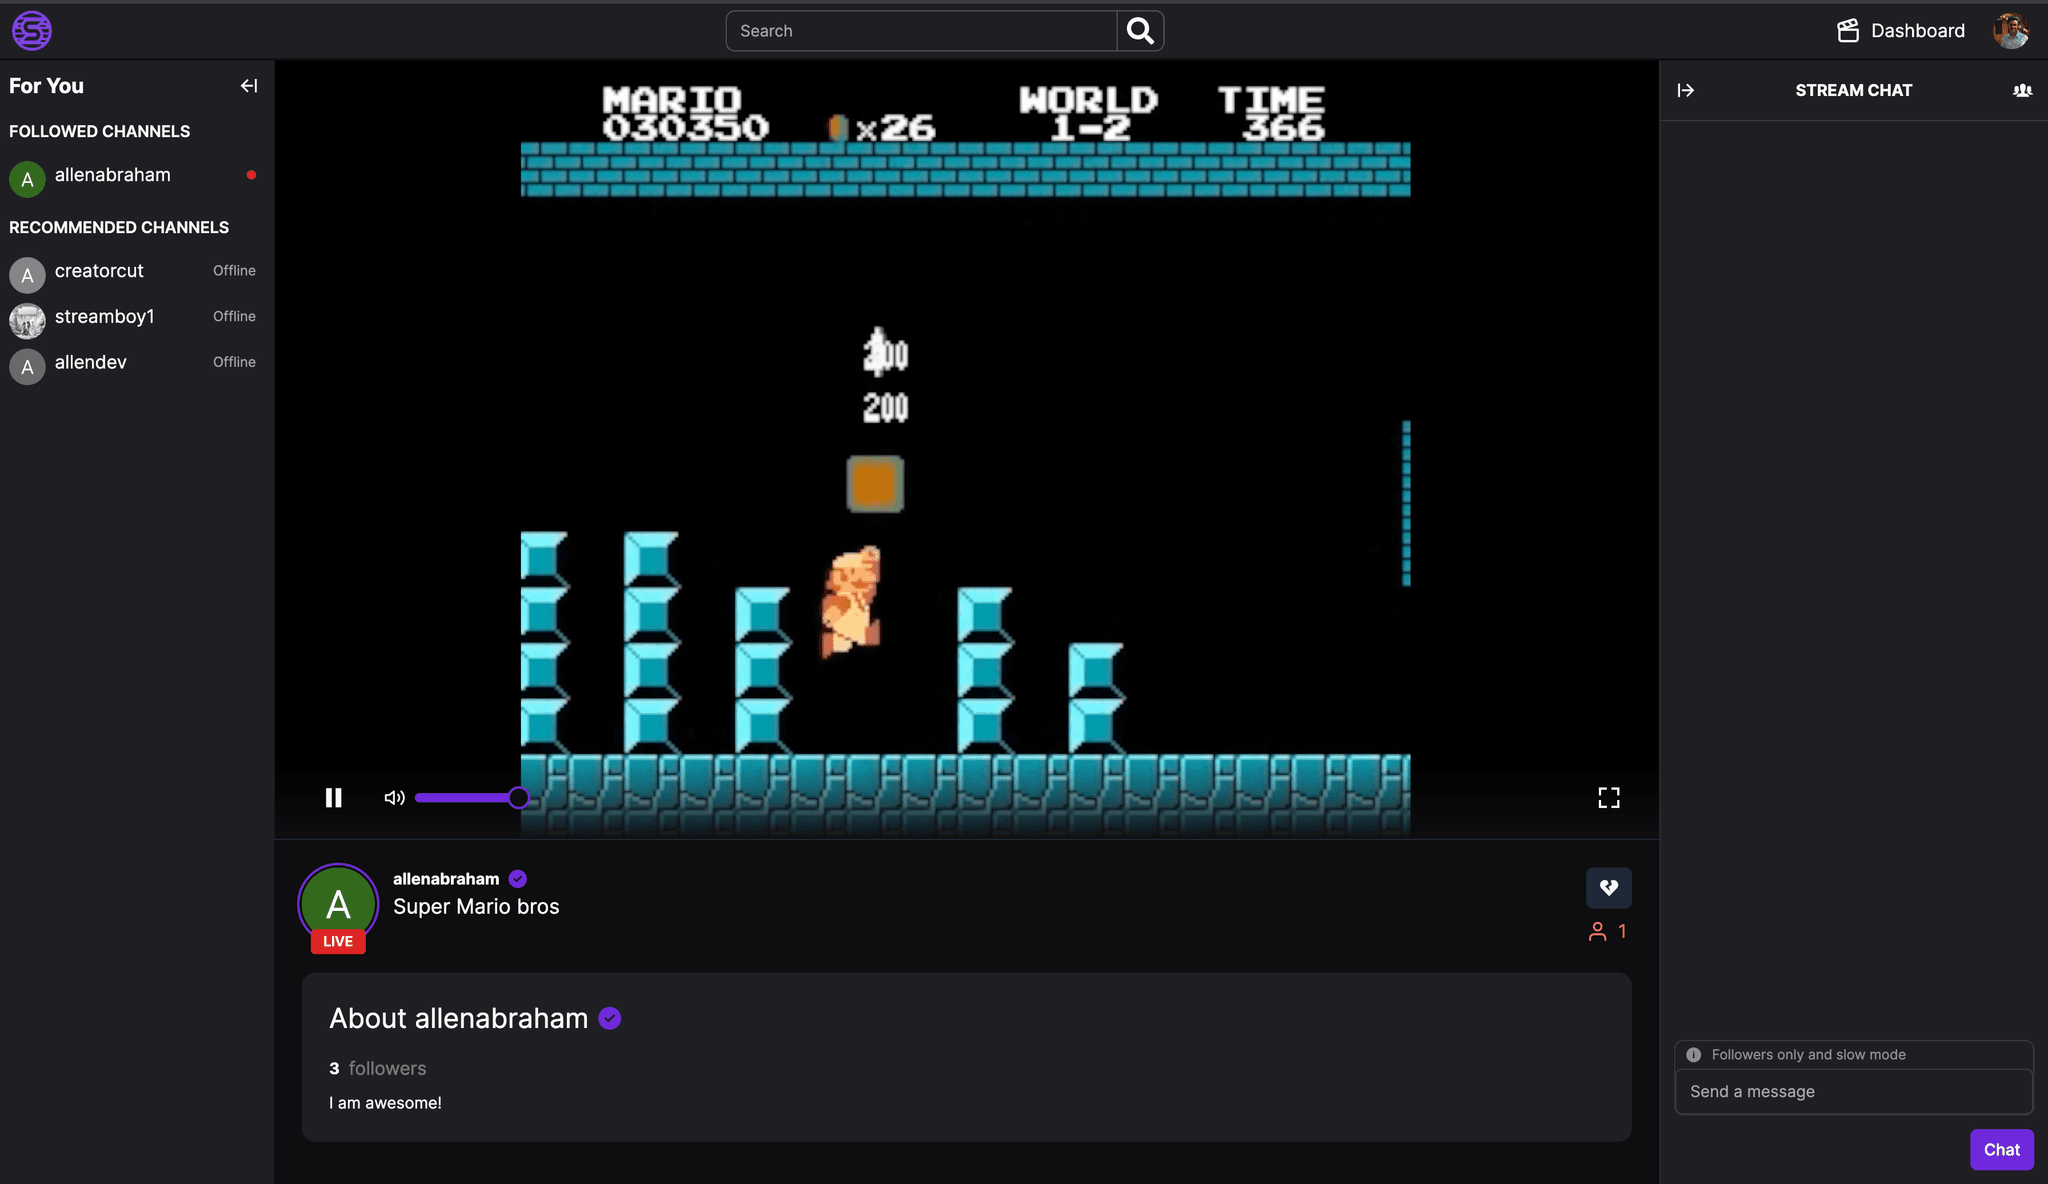This screenshot has height=1184, width=2048.
Task: Click the Chat button
Action: 2001,1149
